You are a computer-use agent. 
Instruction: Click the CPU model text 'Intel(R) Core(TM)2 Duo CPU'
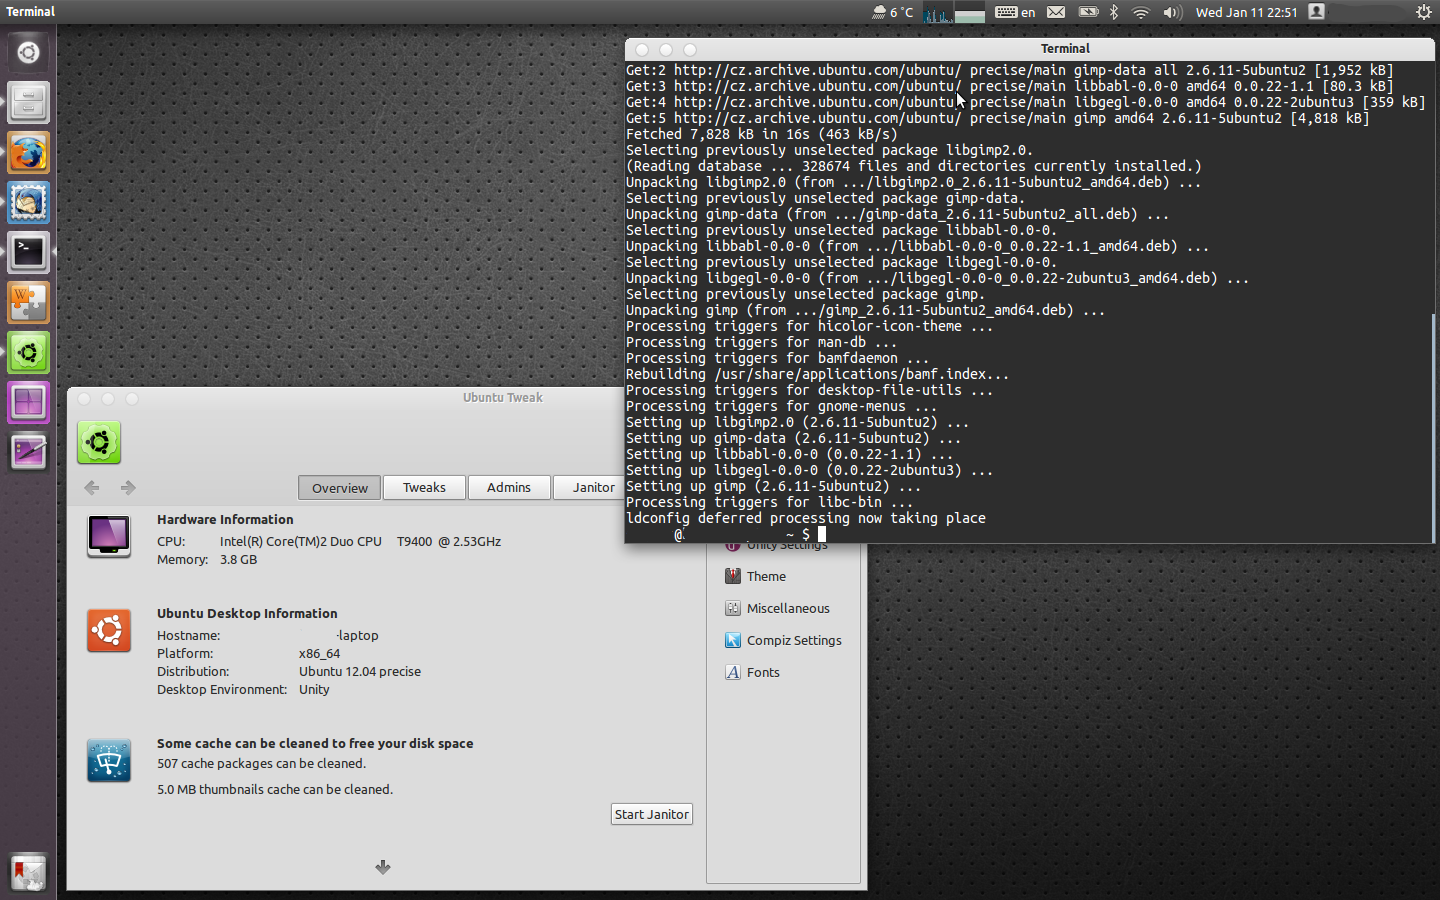tap(301, 541)
